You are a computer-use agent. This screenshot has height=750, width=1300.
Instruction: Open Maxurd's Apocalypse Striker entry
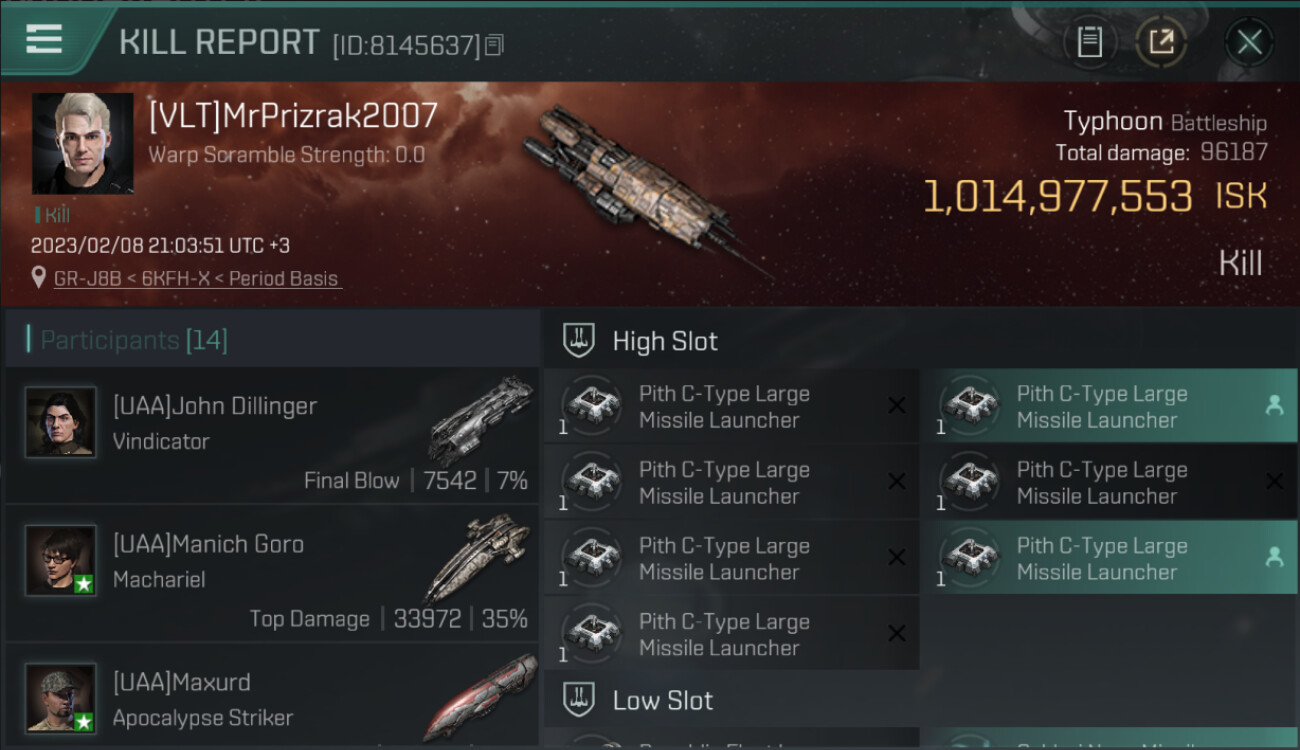tap(272, 697)
